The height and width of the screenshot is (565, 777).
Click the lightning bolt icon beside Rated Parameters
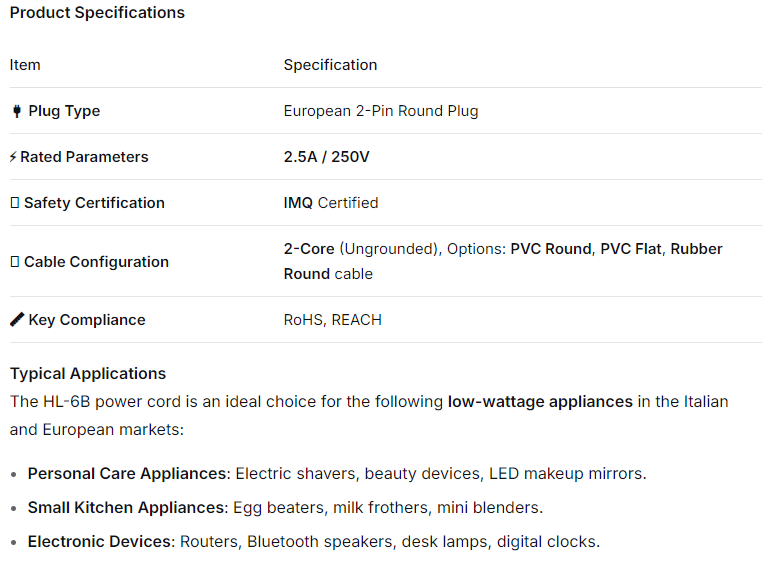pyautogui.click(x=13, y=157)
